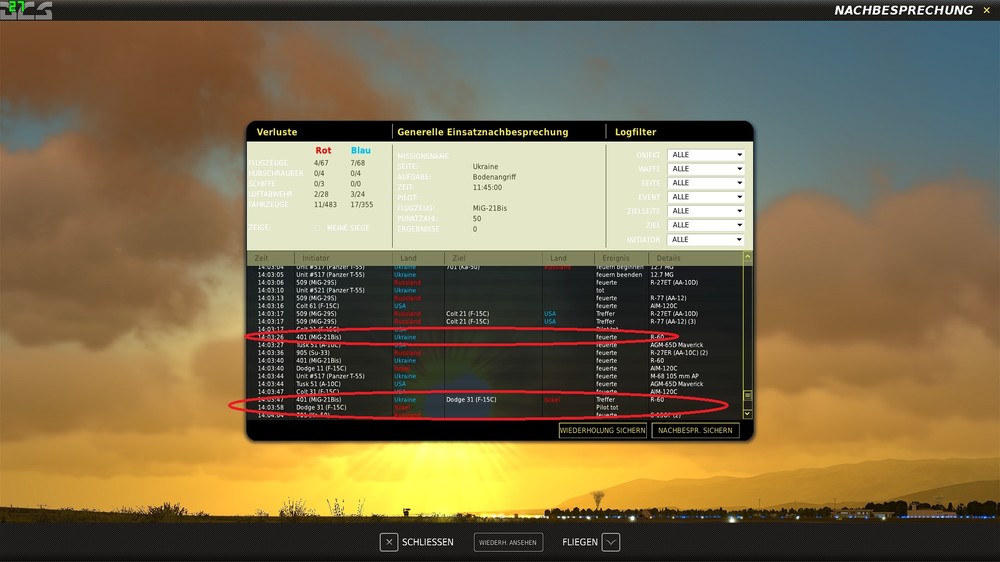The width and height of the screenshot is (1000, 562).
Task: Click the Punktzahl value 50
Action: click(x=477, y=219)
